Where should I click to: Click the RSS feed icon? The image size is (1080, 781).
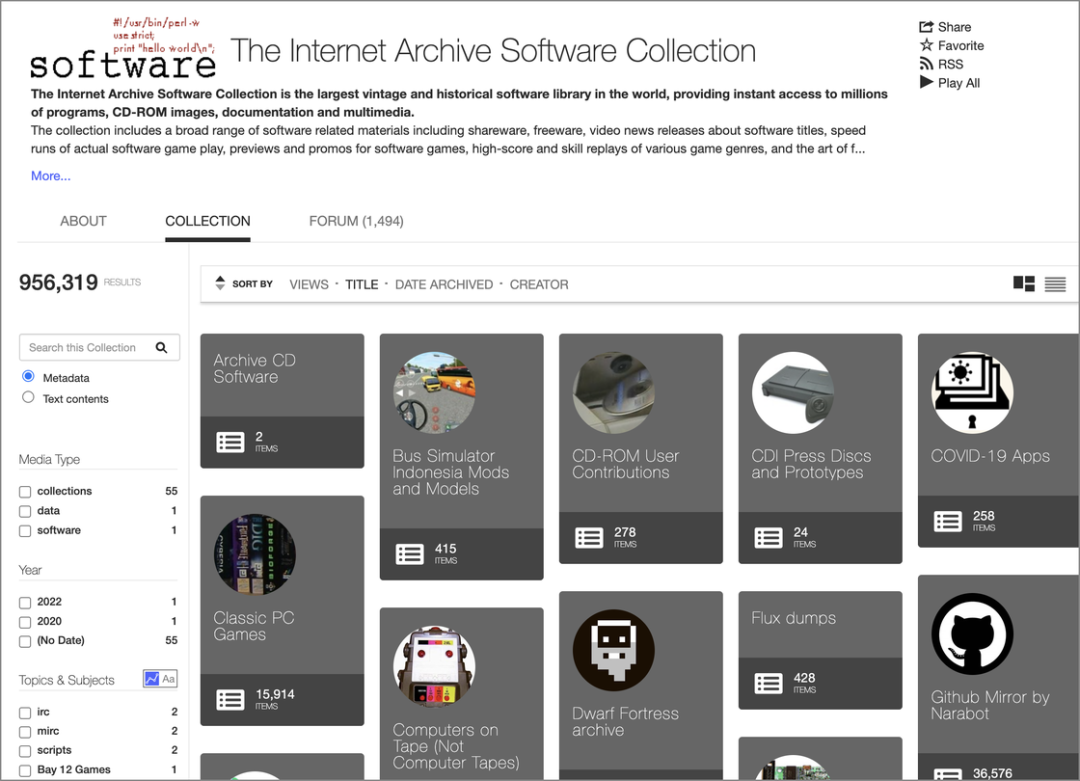(x=926, y=64)
